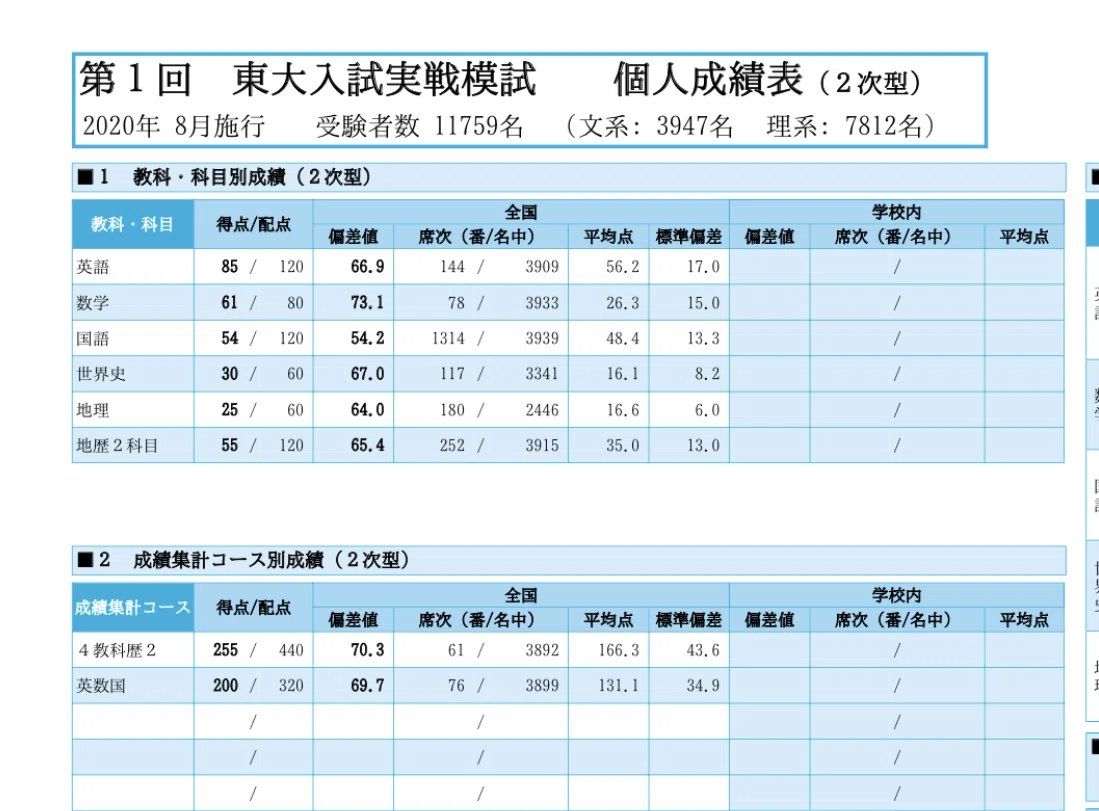Click the 4教科歴2 score 255
This screenshot has height=811, width=1099.
pyautogui.click(x=226, y=650)
